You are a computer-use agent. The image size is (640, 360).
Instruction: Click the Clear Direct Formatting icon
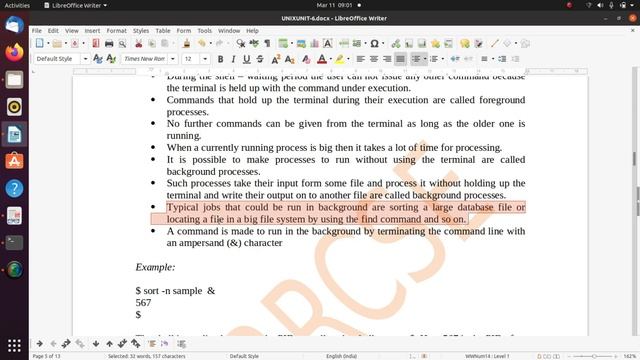pos(306,59)
